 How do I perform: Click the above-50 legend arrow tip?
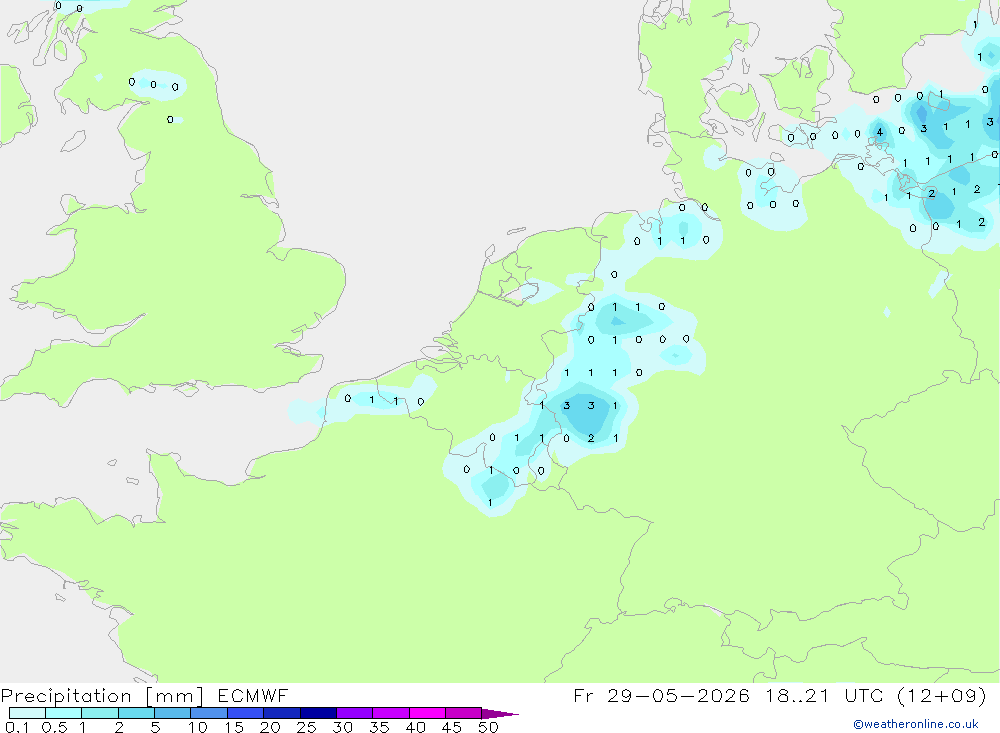pyautogui.click(x=500, y=713)
